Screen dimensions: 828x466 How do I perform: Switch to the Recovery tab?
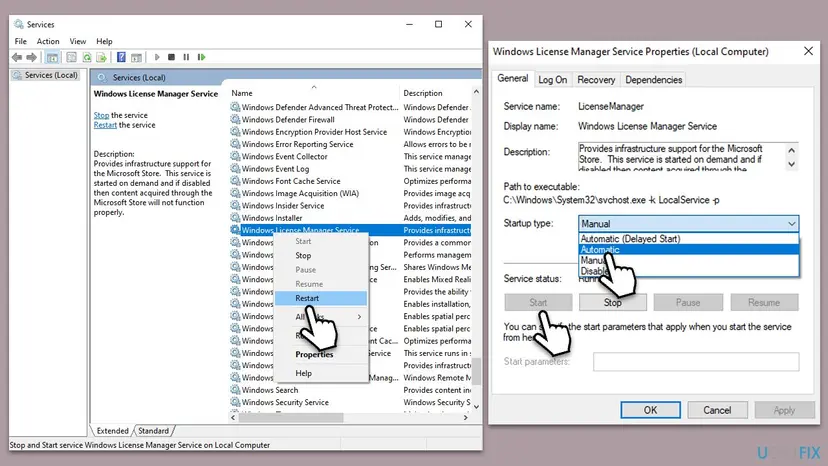coord(596,80)
